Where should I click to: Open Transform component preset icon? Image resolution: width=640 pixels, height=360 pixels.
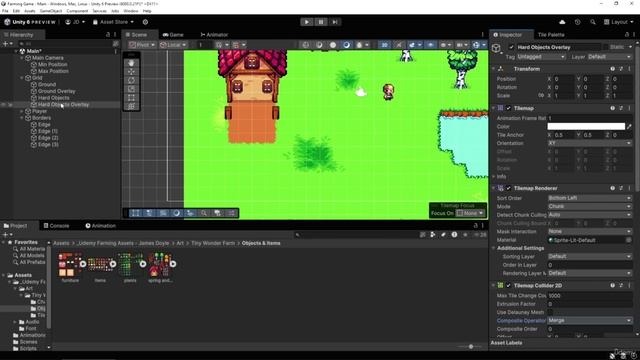(x=621, y=69)
